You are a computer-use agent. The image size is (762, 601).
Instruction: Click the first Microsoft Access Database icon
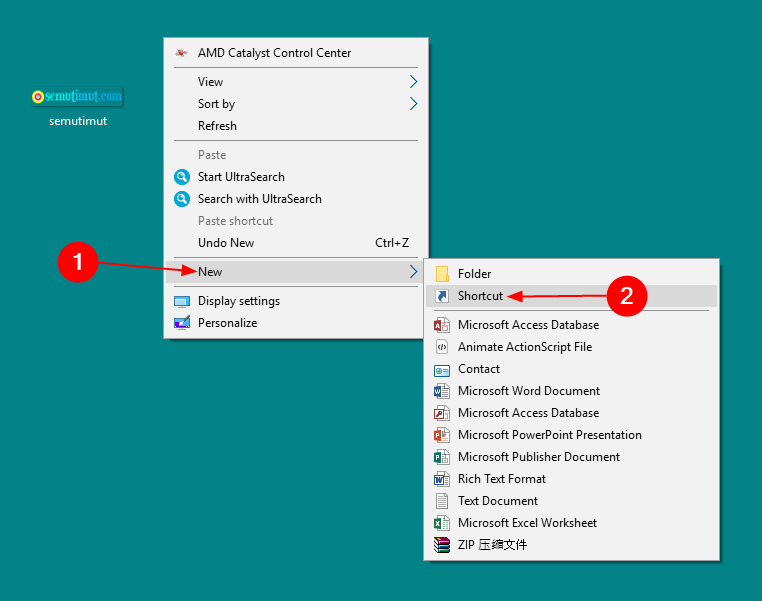[442, 325]
